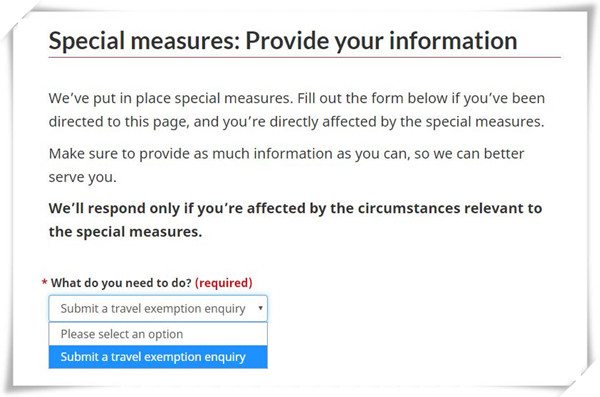Click the sentence 'We've put in place special measures.'
This screenshot has height=397, width=600.
[171, 98]
